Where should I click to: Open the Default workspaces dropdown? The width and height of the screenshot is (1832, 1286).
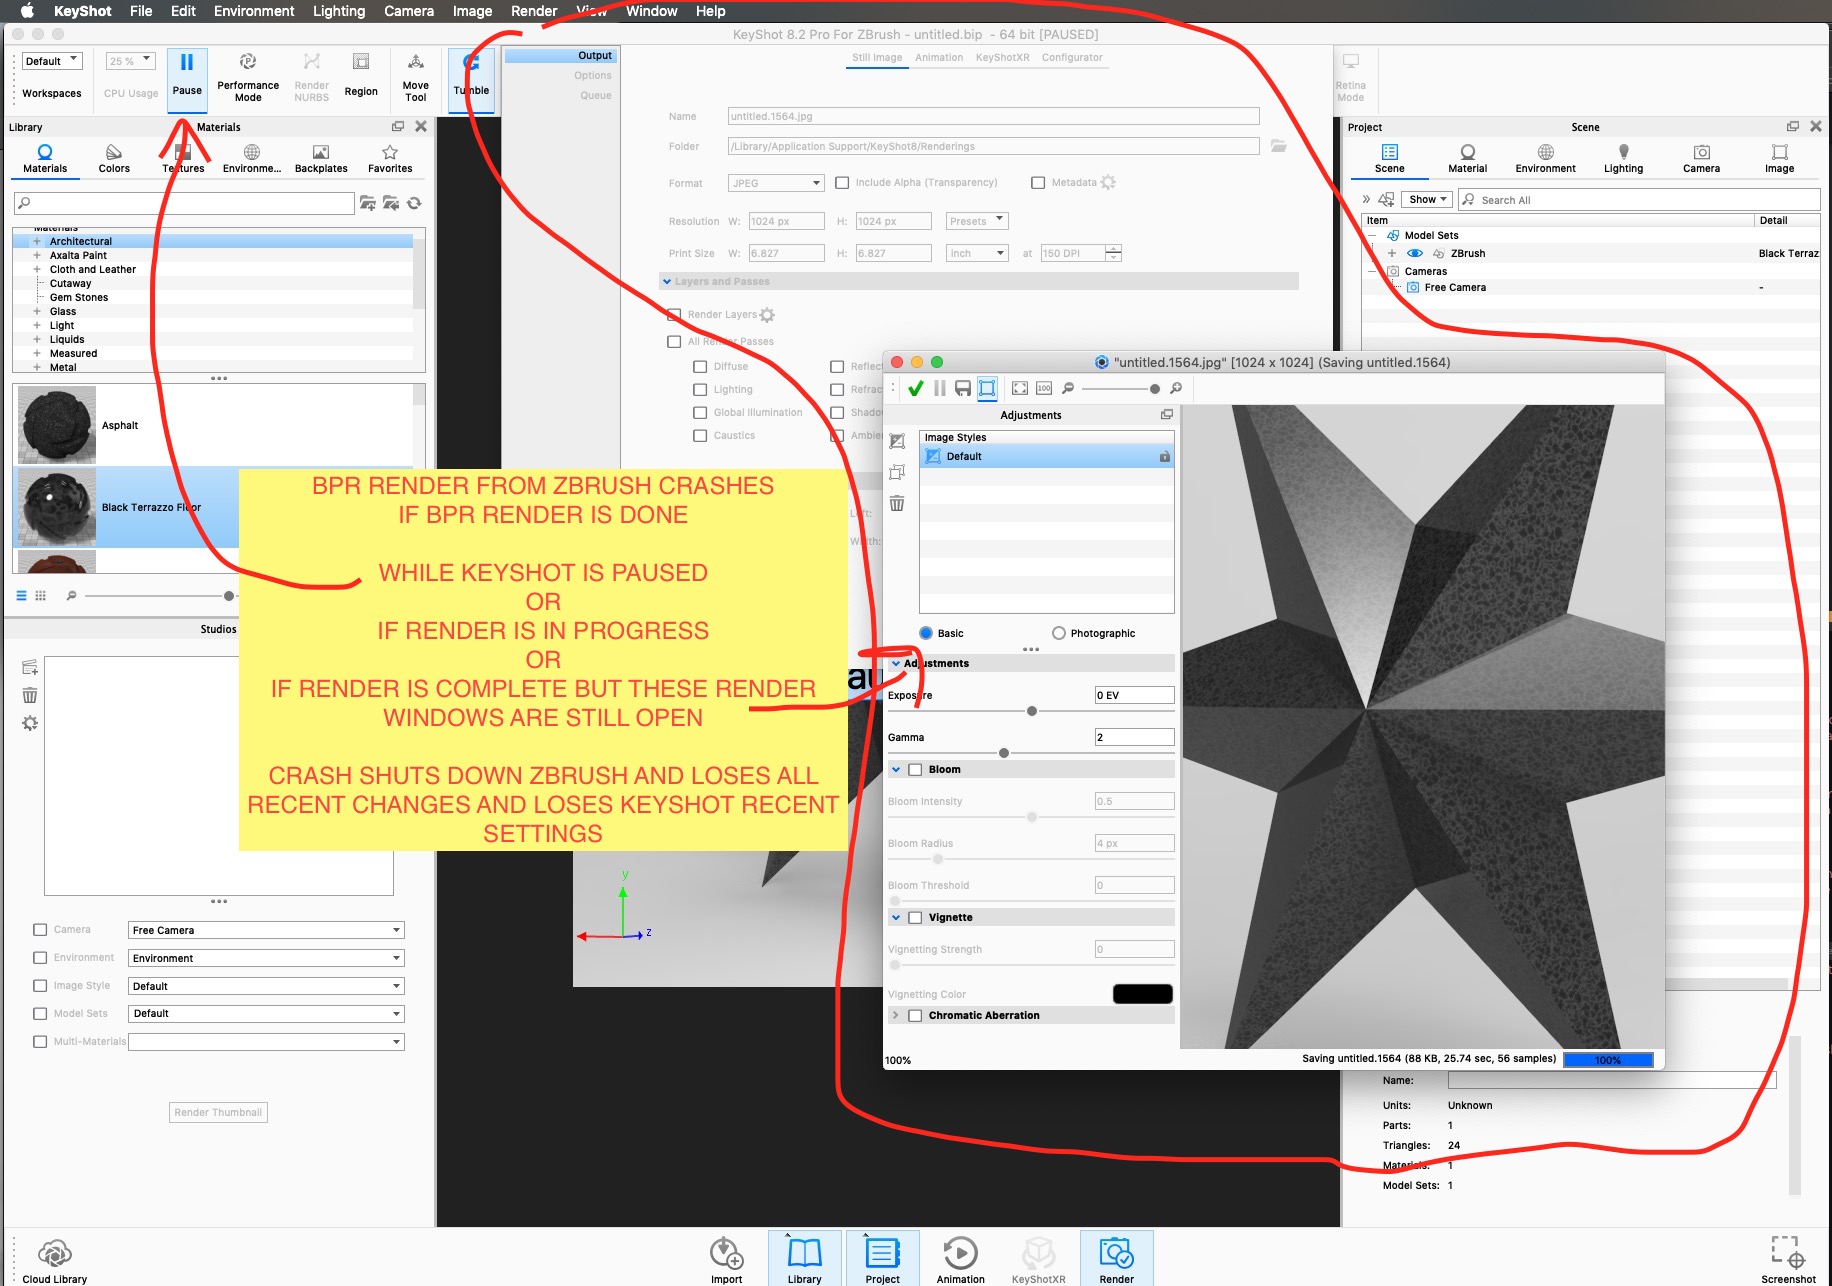51,61
